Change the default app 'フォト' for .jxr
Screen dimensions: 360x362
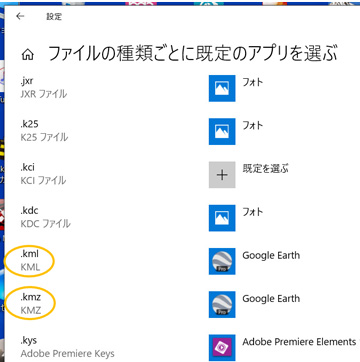pos(253,82)
